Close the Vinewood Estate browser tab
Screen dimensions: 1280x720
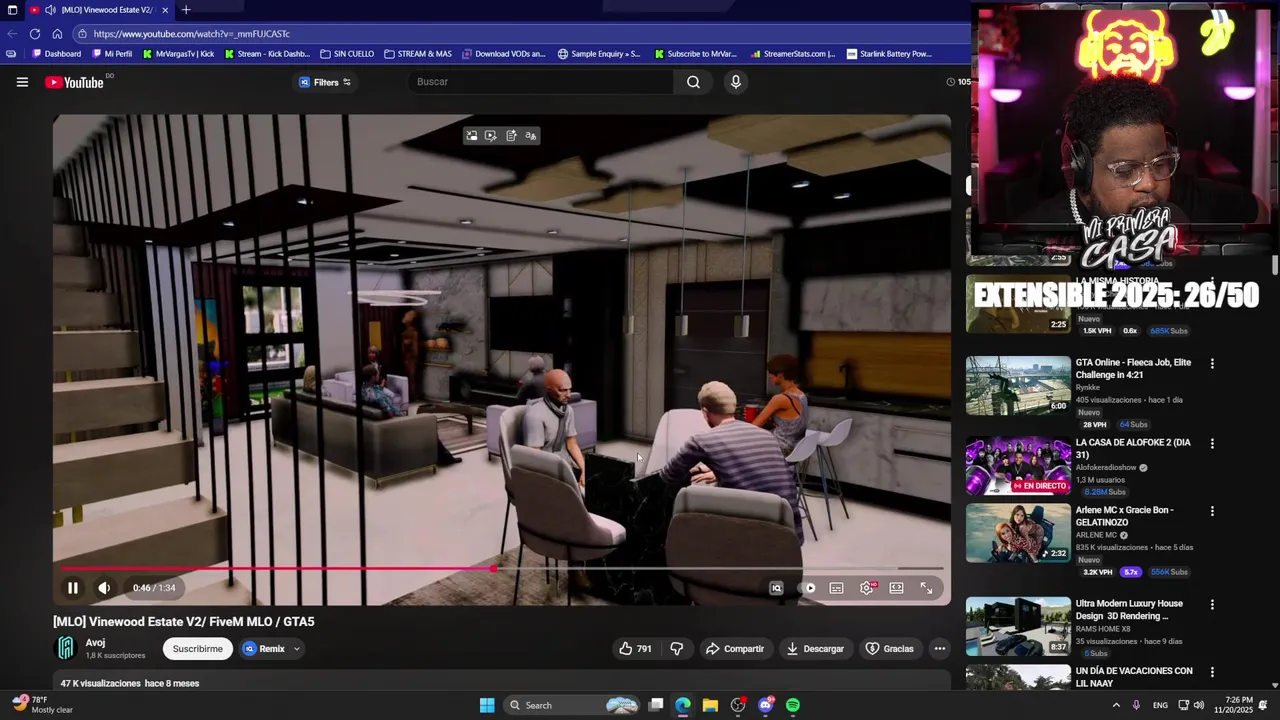click(165, 10)
